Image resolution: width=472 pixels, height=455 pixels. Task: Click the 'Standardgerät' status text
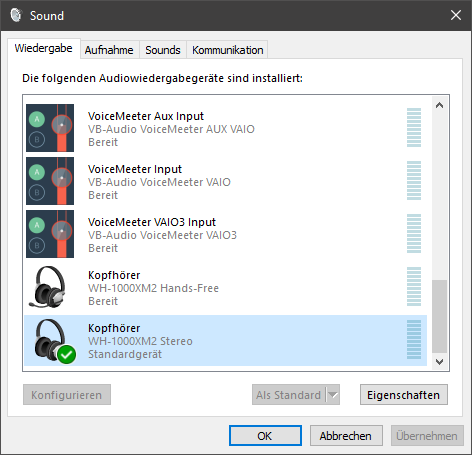point(125,354)
